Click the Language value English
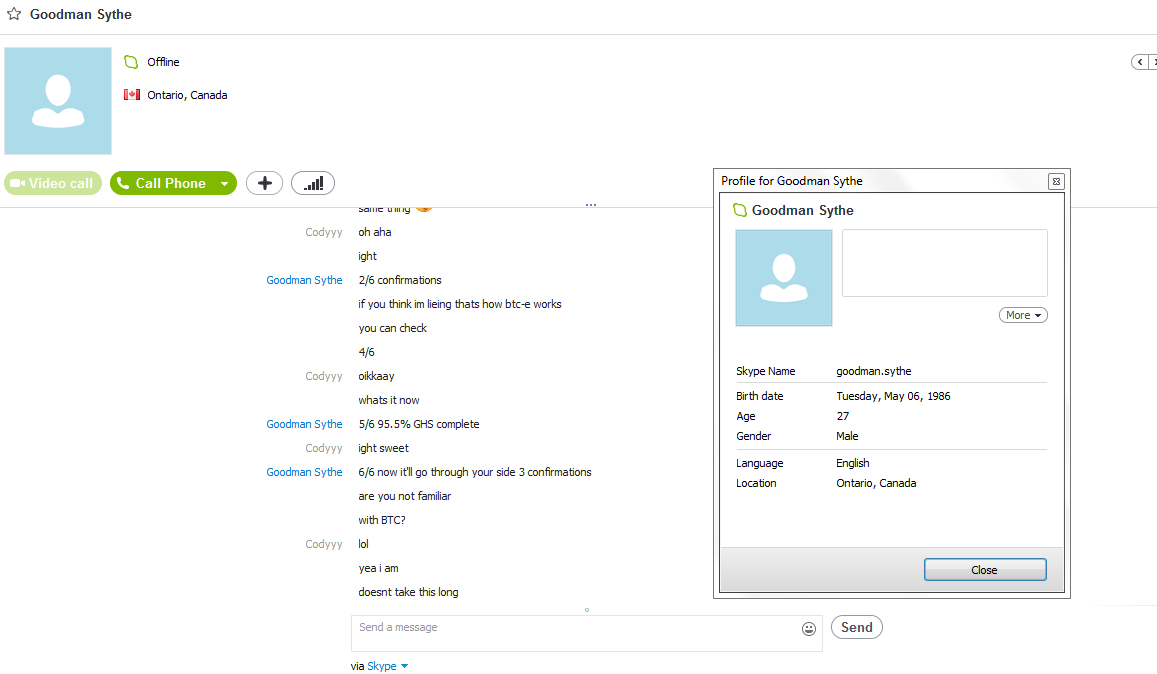1157x674 pixels. [852, 464]
